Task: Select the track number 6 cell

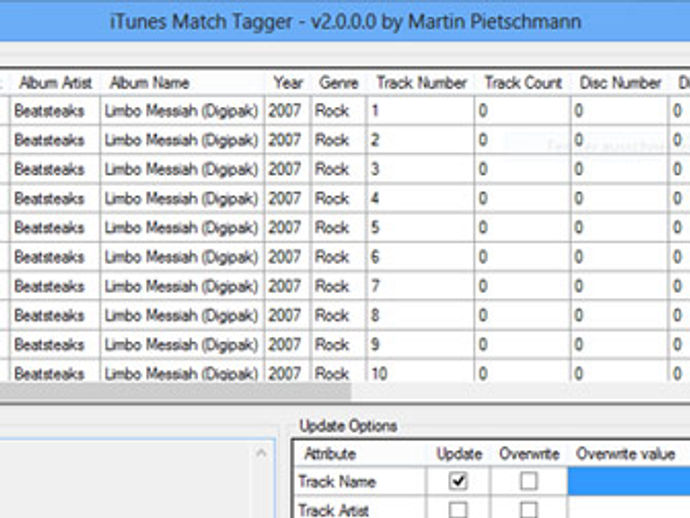Action: (x=421, y=257)
